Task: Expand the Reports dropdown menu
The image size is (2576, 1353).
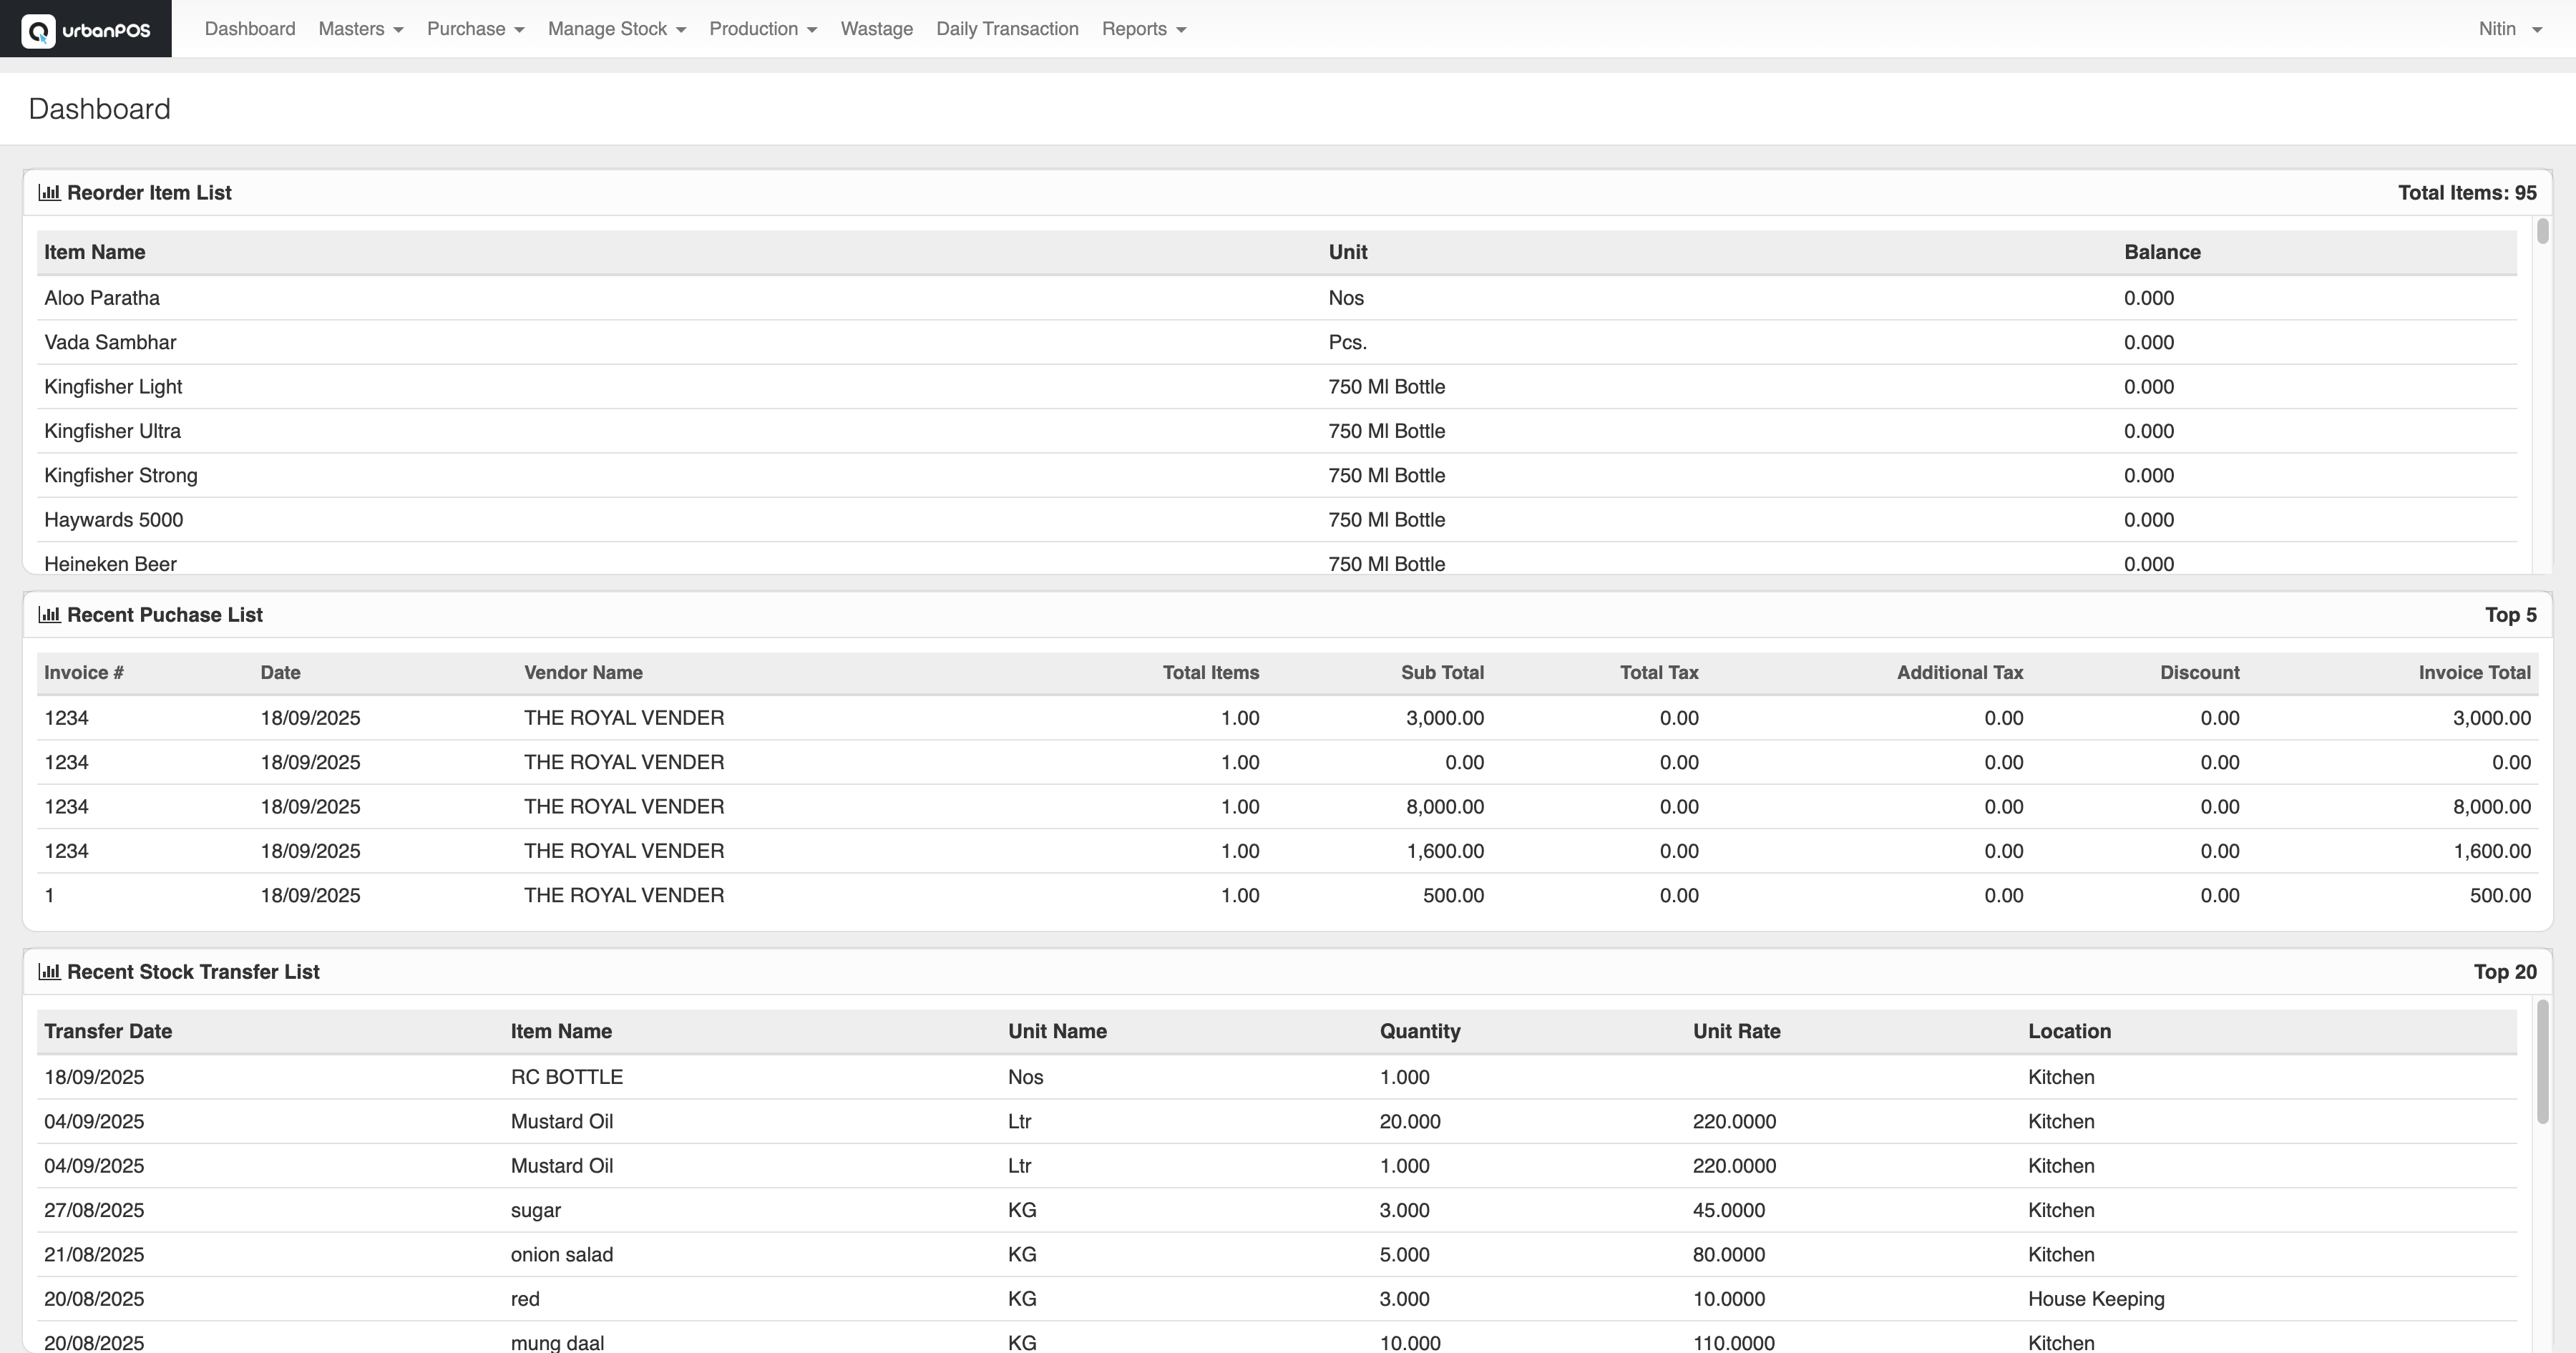Action: coord(1144,29)
